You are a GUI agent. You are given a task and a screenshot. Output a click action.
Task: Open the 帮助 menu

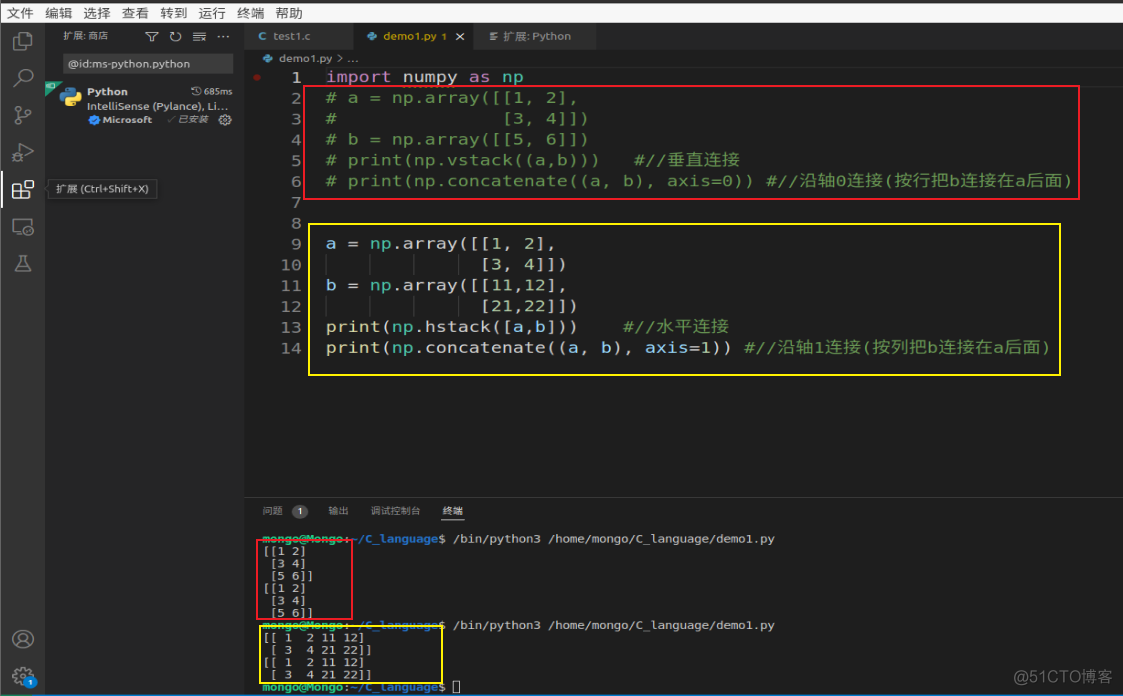[x=289, y=13]
